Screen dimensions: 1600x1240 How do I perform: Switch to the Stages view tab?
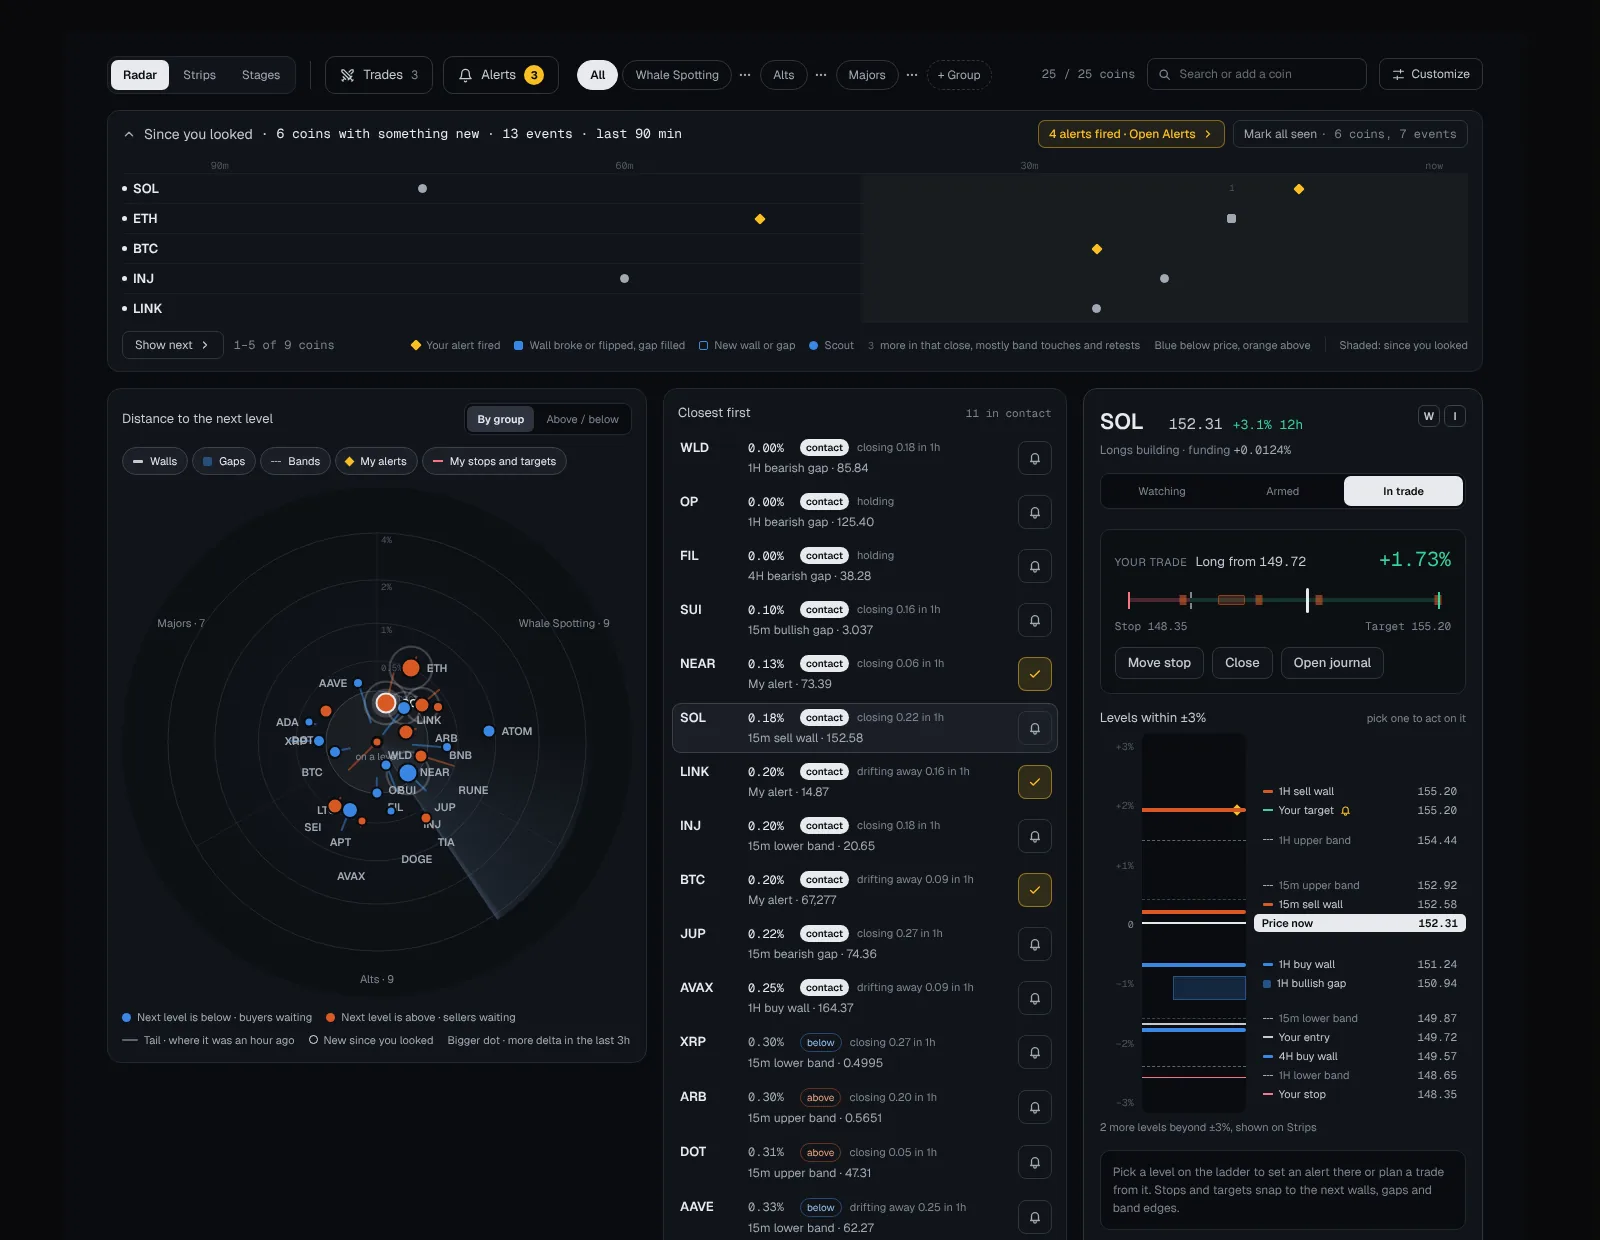pos(261,75)
